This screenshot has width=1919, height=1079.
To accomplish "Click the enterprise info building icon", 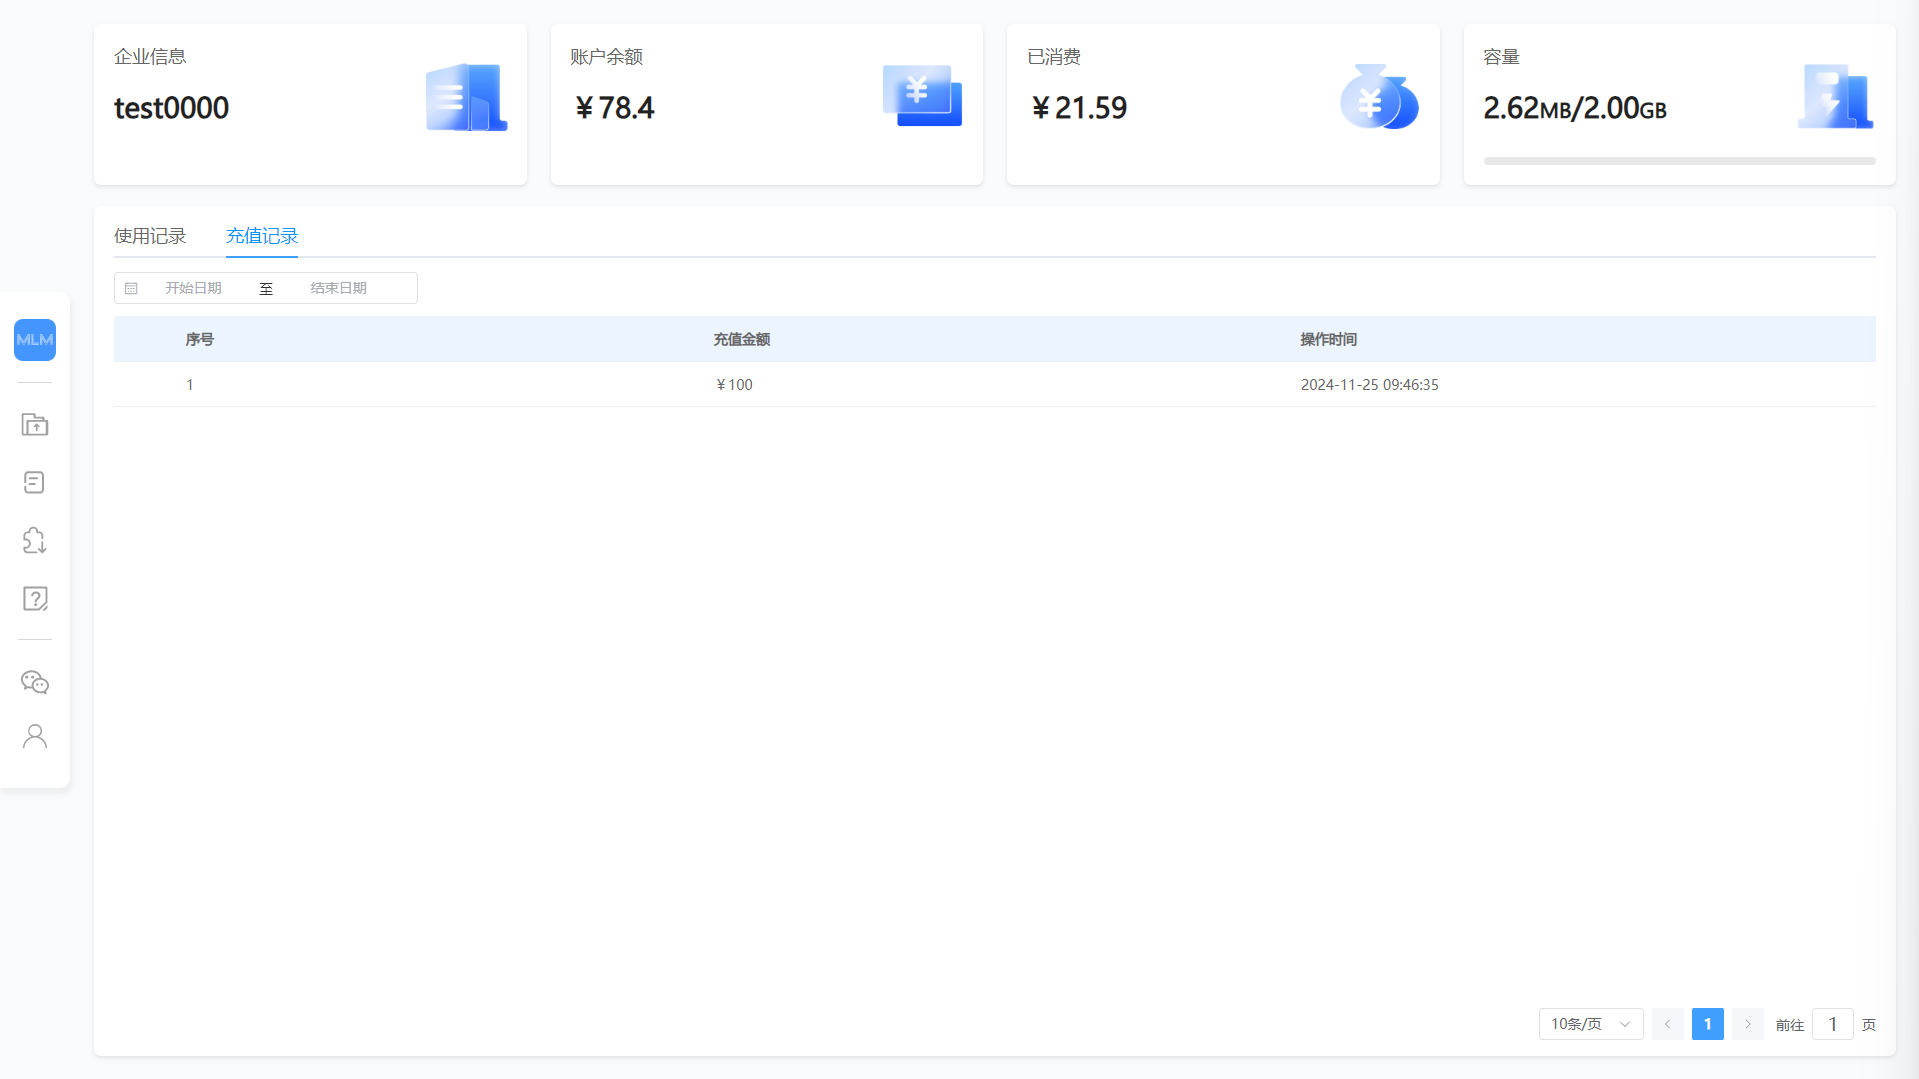I will click(x=466, y=98).
